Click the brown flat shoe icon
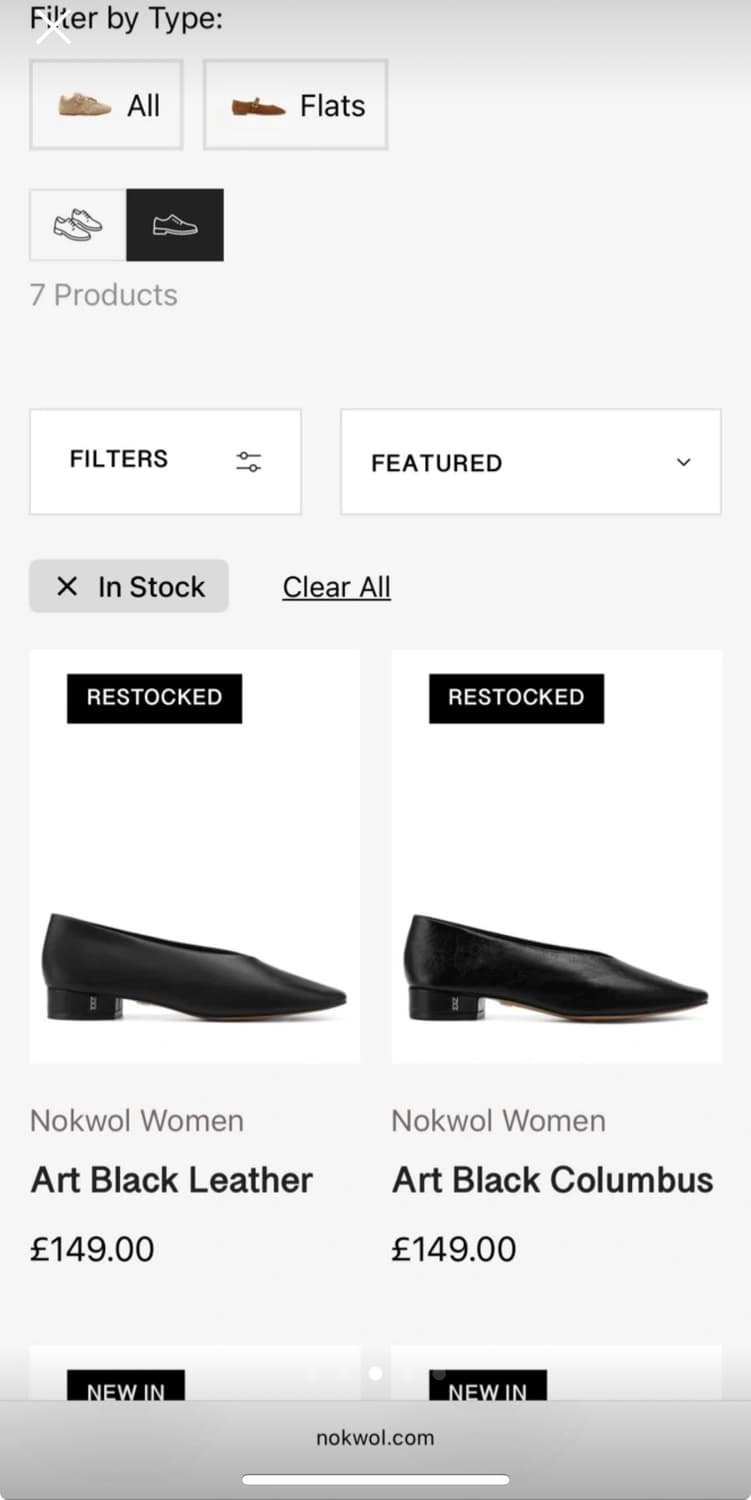This screenshot has width=751, height=1500. [258, 106]
